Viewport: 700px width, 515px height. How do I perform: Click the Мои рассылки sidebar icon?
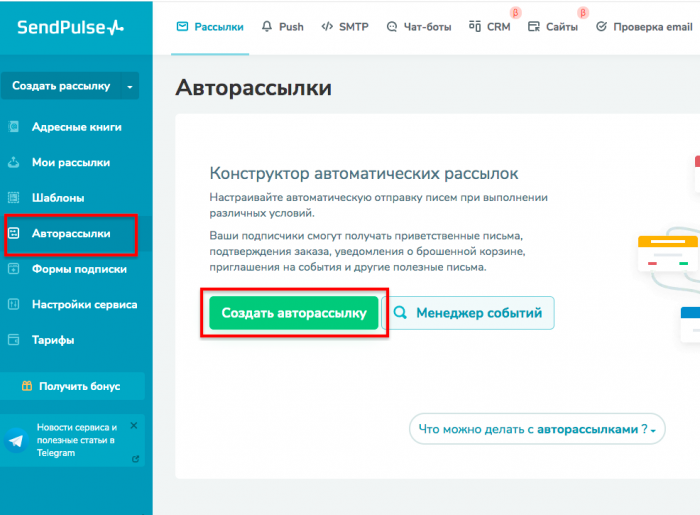point(14,162)
